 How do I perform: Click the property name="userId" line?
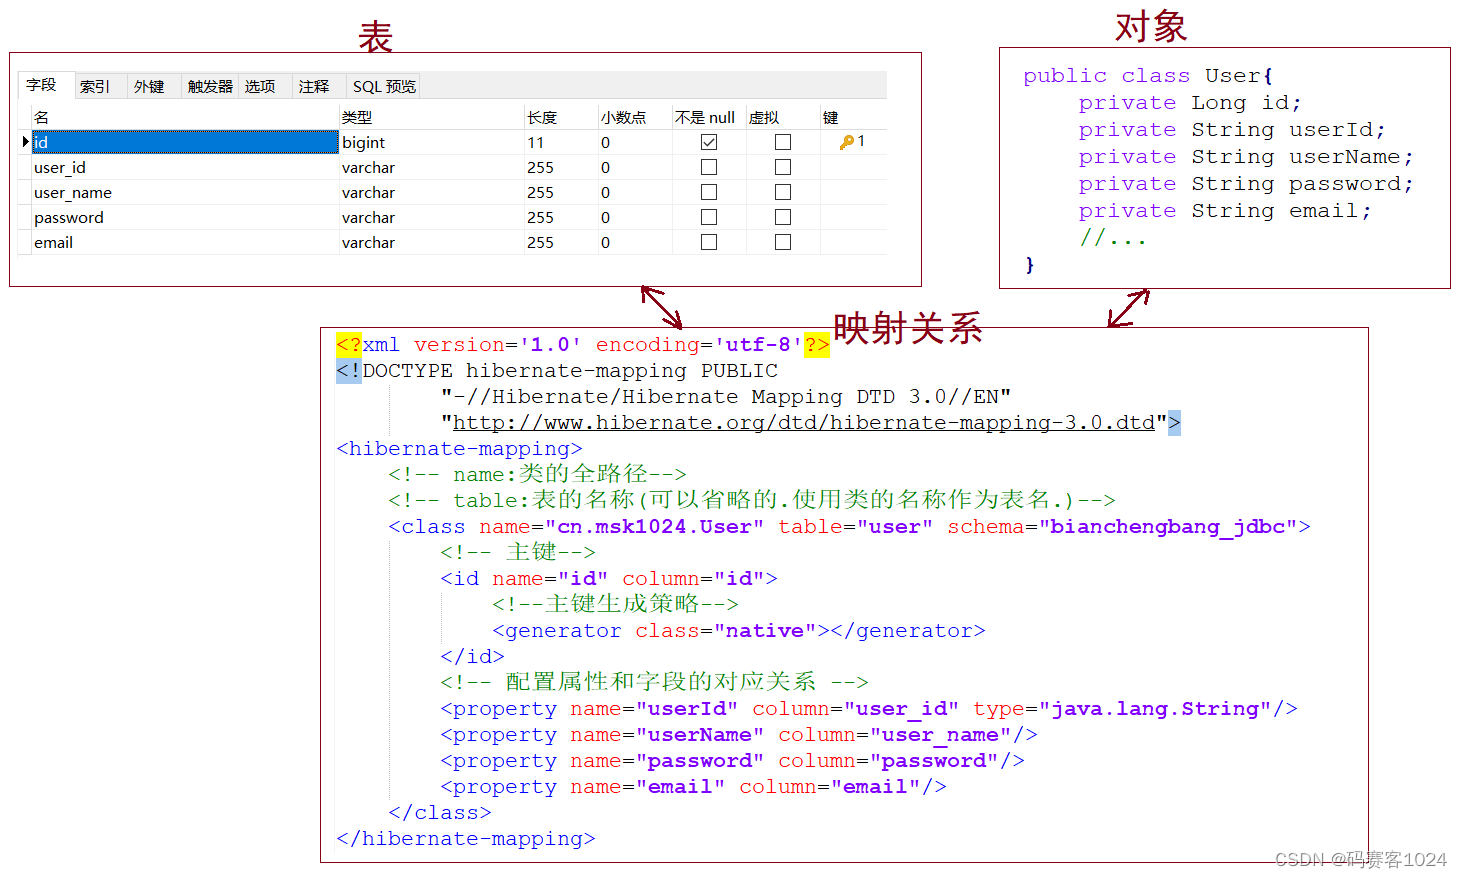(x=869, y=709)
